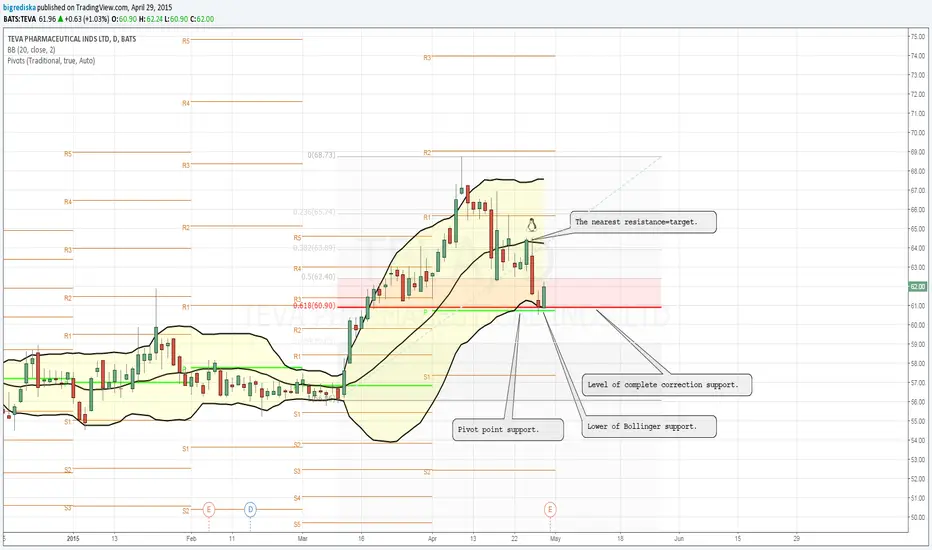Select the BB (20, close, 2) indicator legend
This screenshot has height=550, width=932.
point(32,50)
